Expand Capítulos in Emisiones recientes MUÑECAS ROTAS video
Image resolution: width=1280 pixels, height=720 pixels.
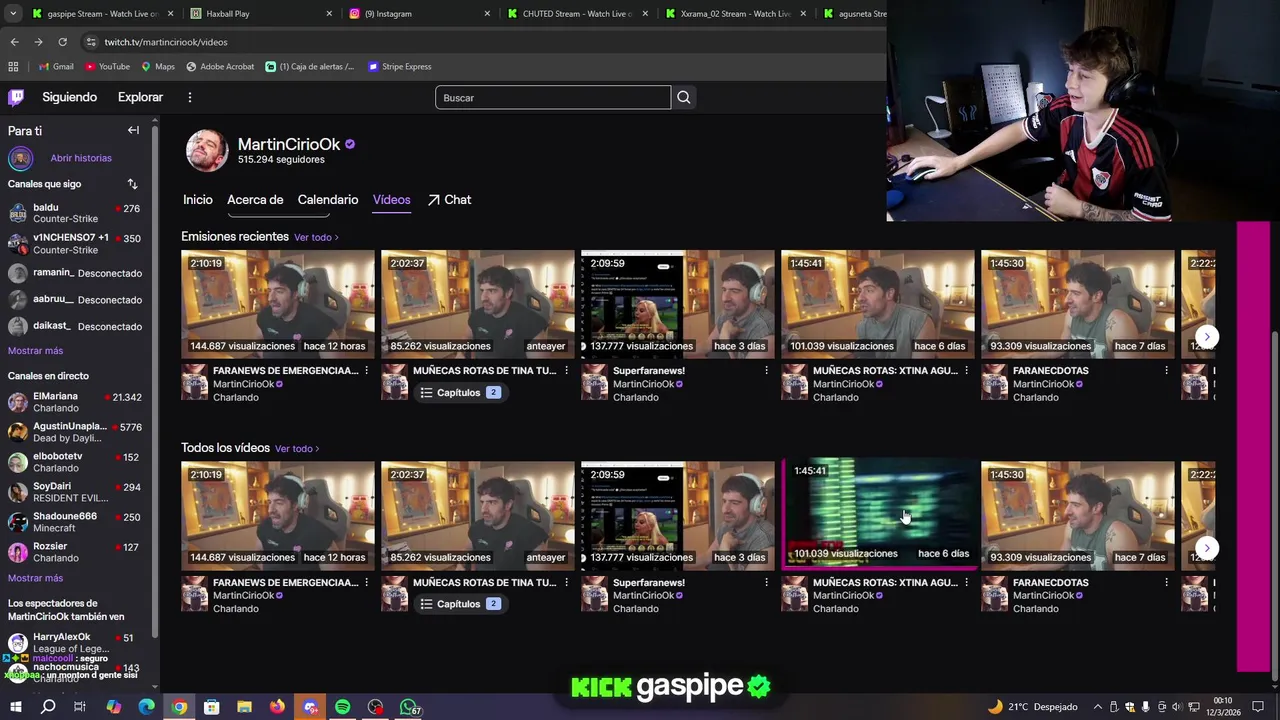460,393
